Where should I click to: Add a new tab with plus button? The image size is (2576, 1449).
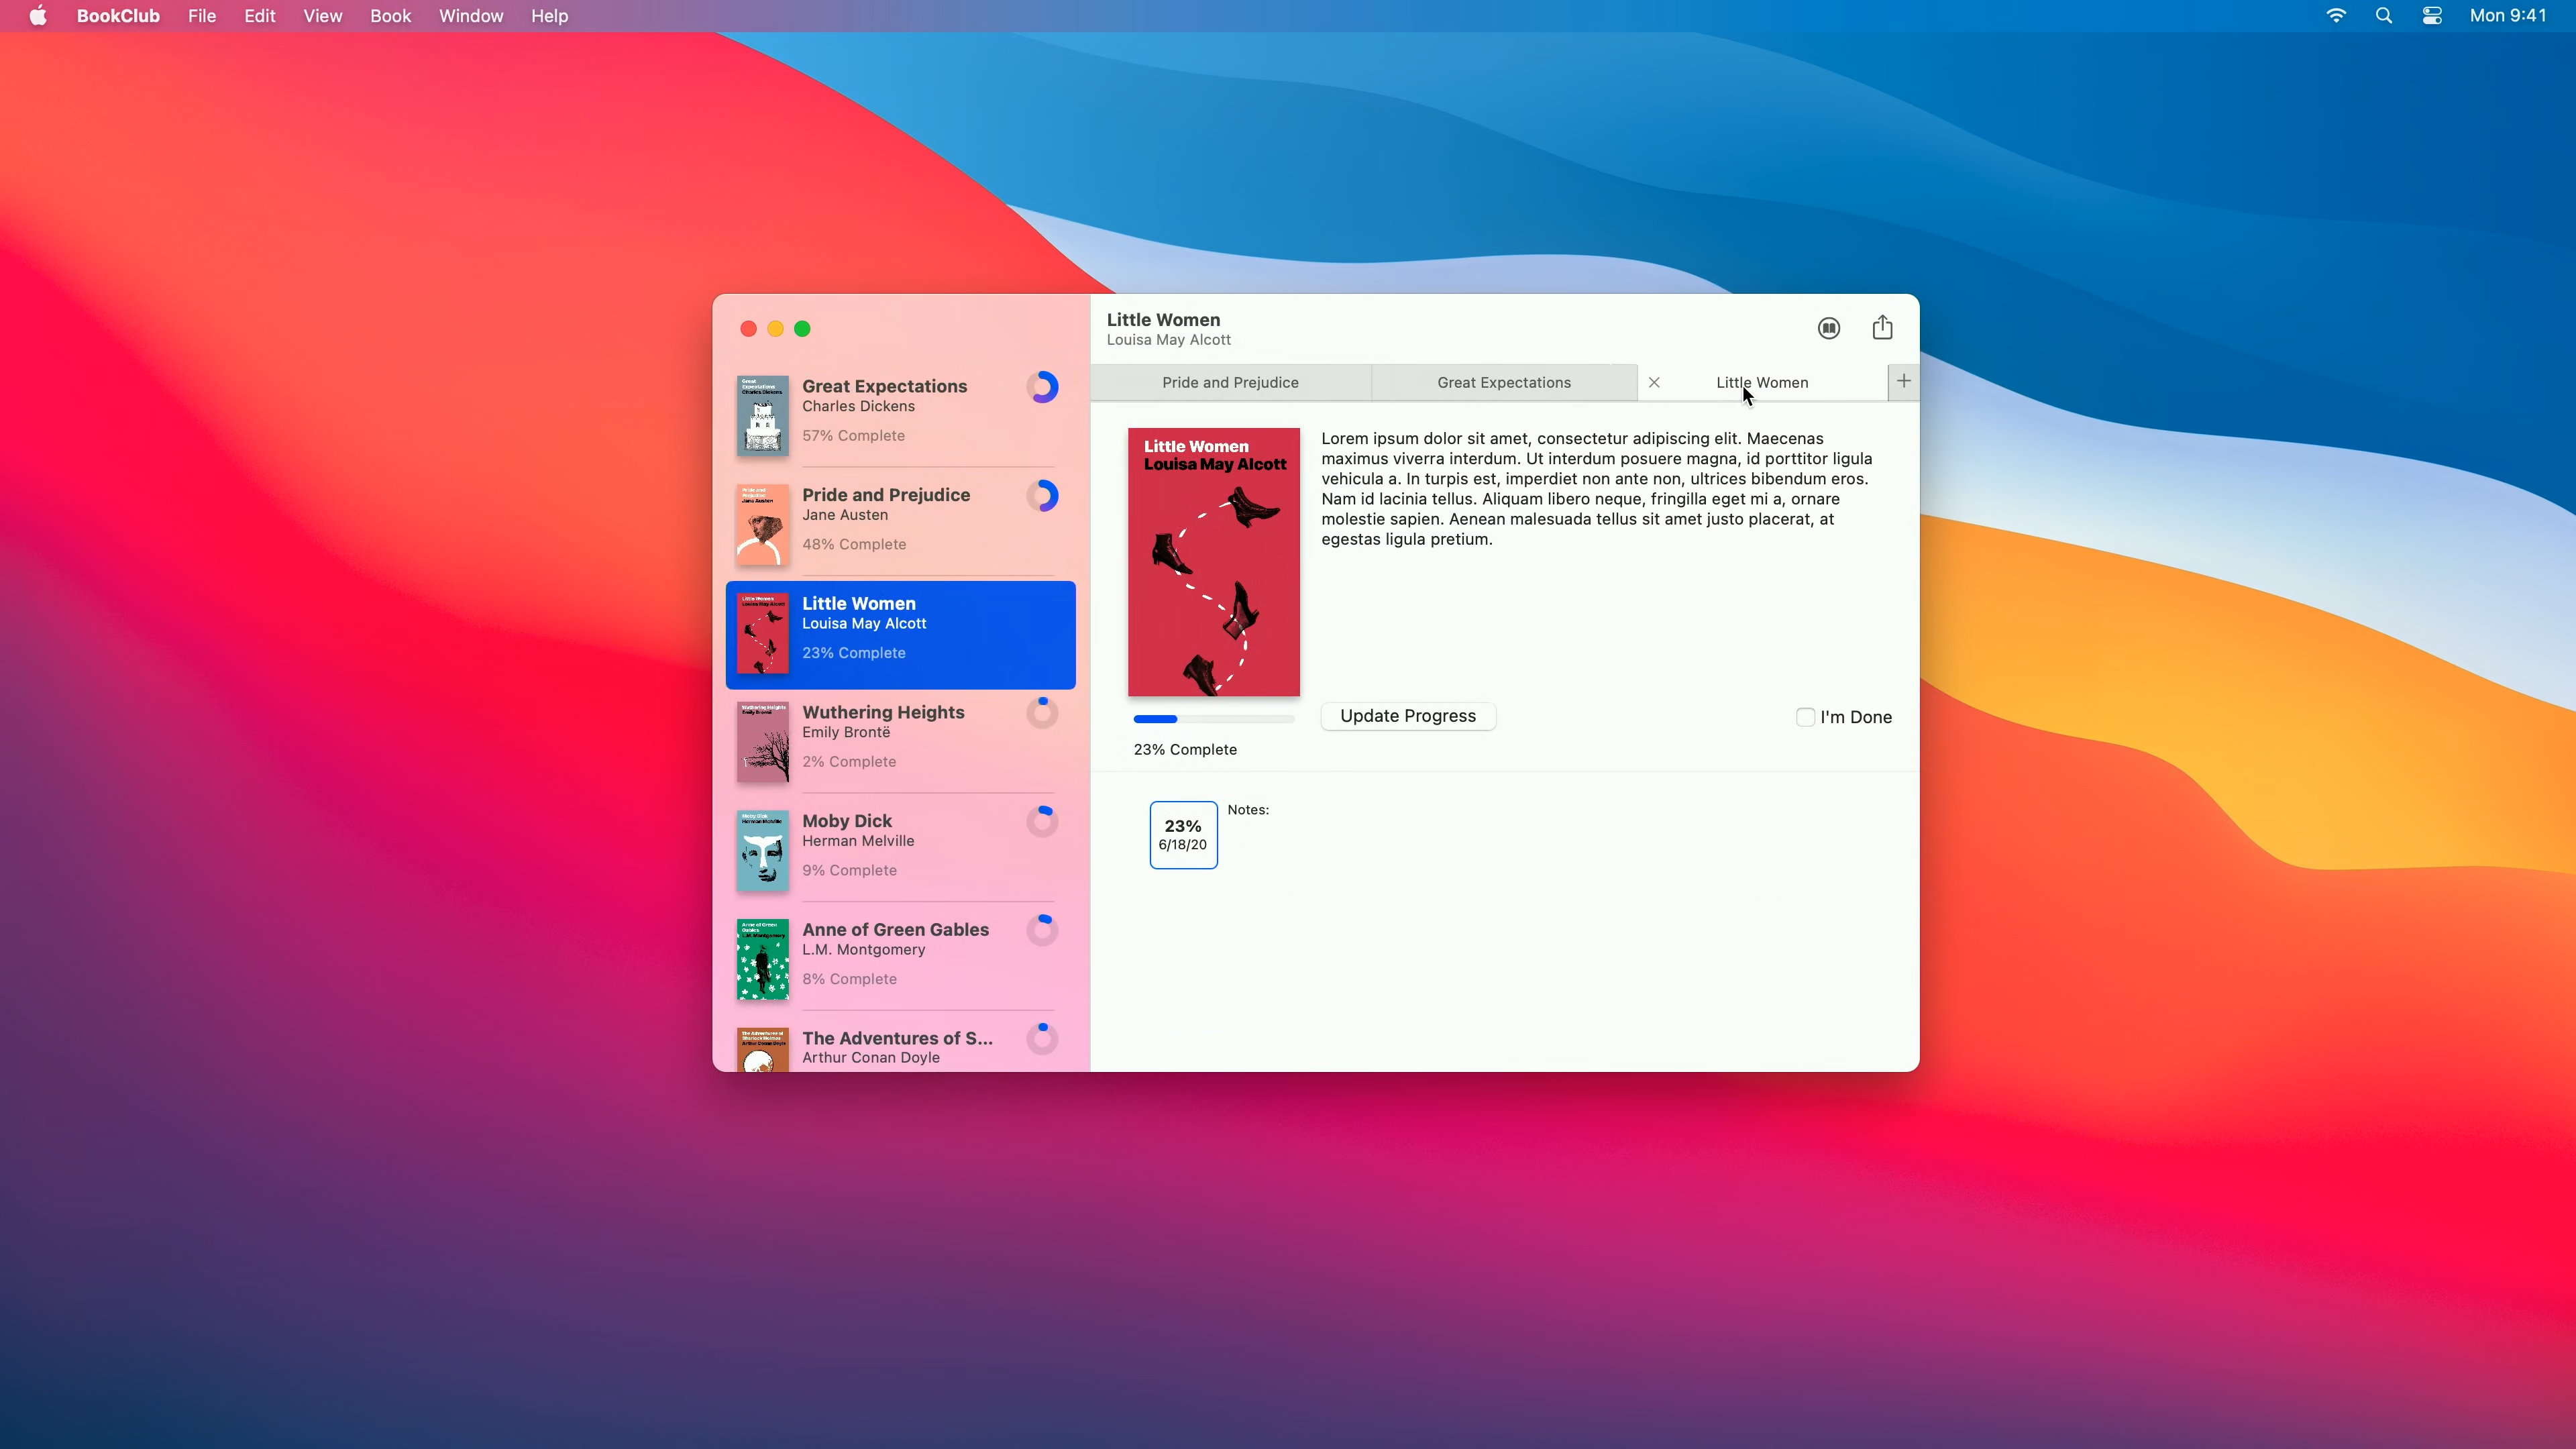coord(1903,381)
